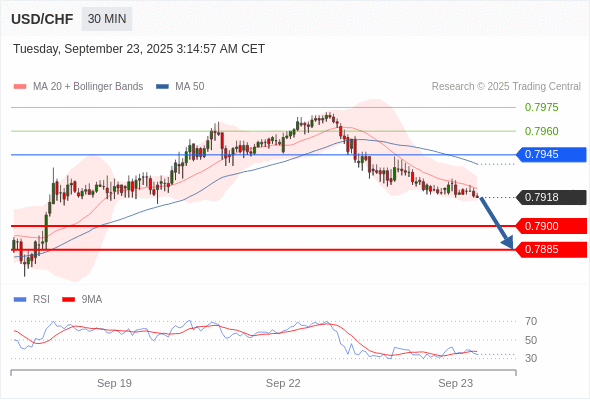Click the black 0.7918 current price tag

[551, 197]
